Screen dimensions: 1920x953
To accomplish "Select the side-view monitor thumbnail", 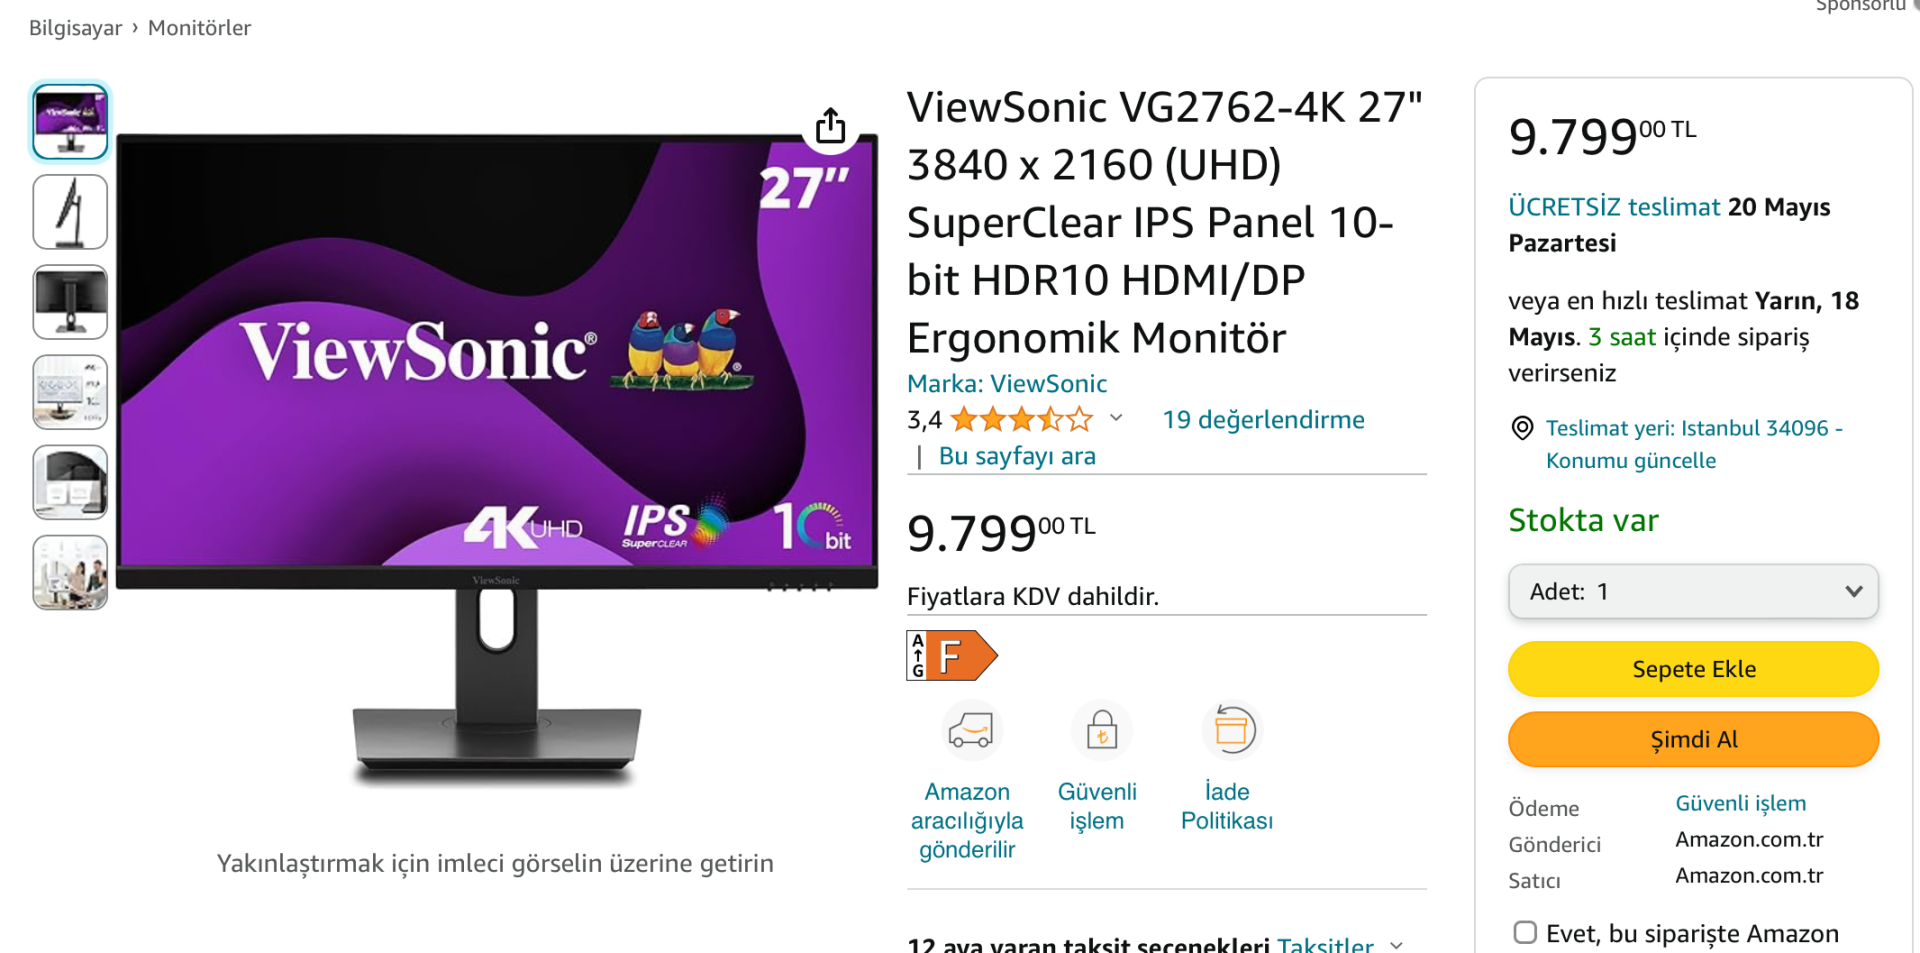I will [70, 212].
